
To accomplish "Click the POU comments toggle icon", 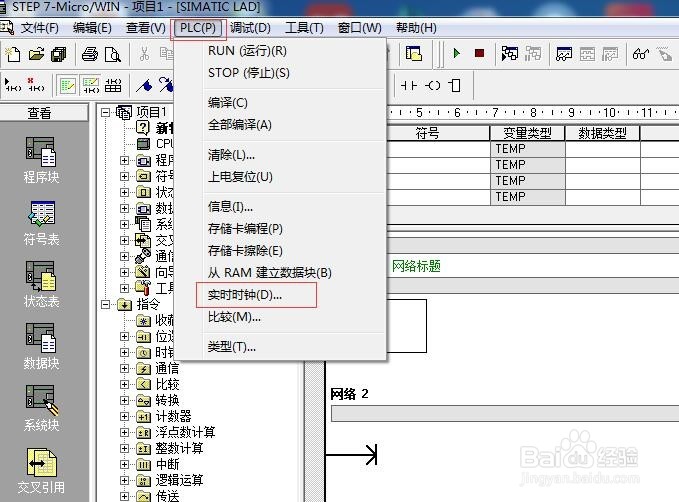I will click(68, 85).
